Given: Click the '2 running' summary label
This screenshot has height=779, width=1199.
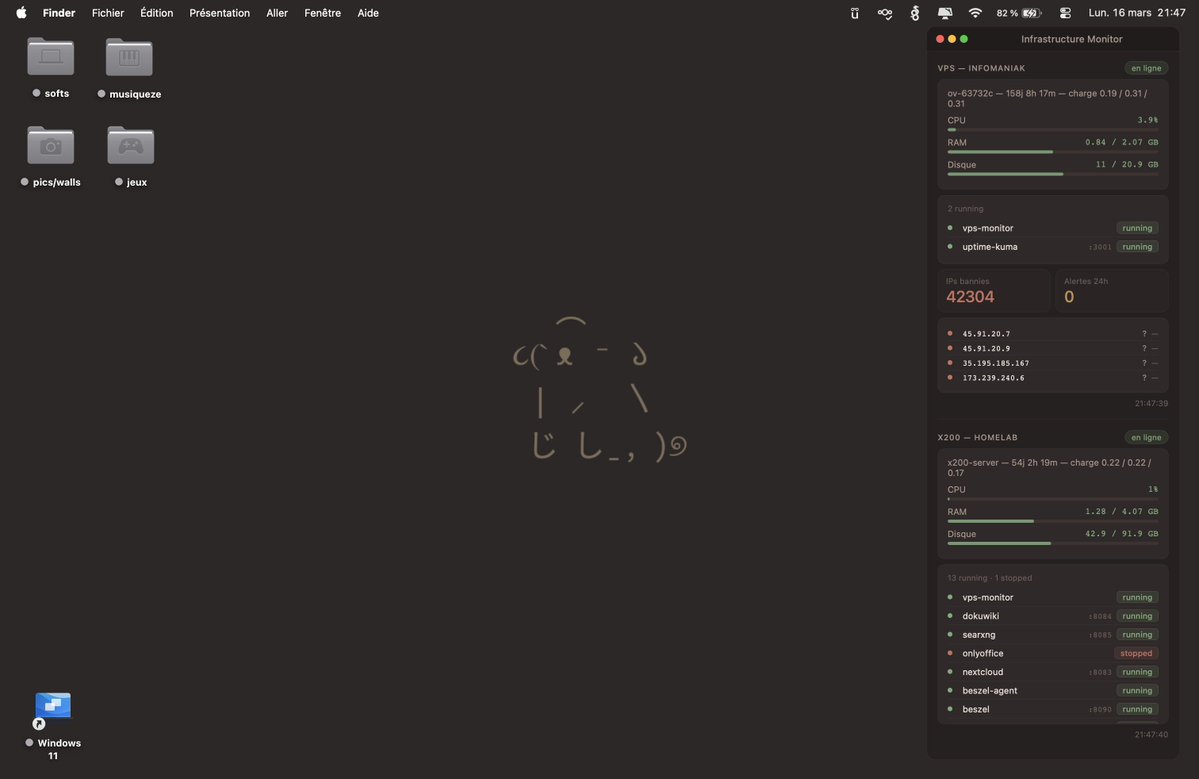Looking at the screenshot, I should [x=965, y=209].
